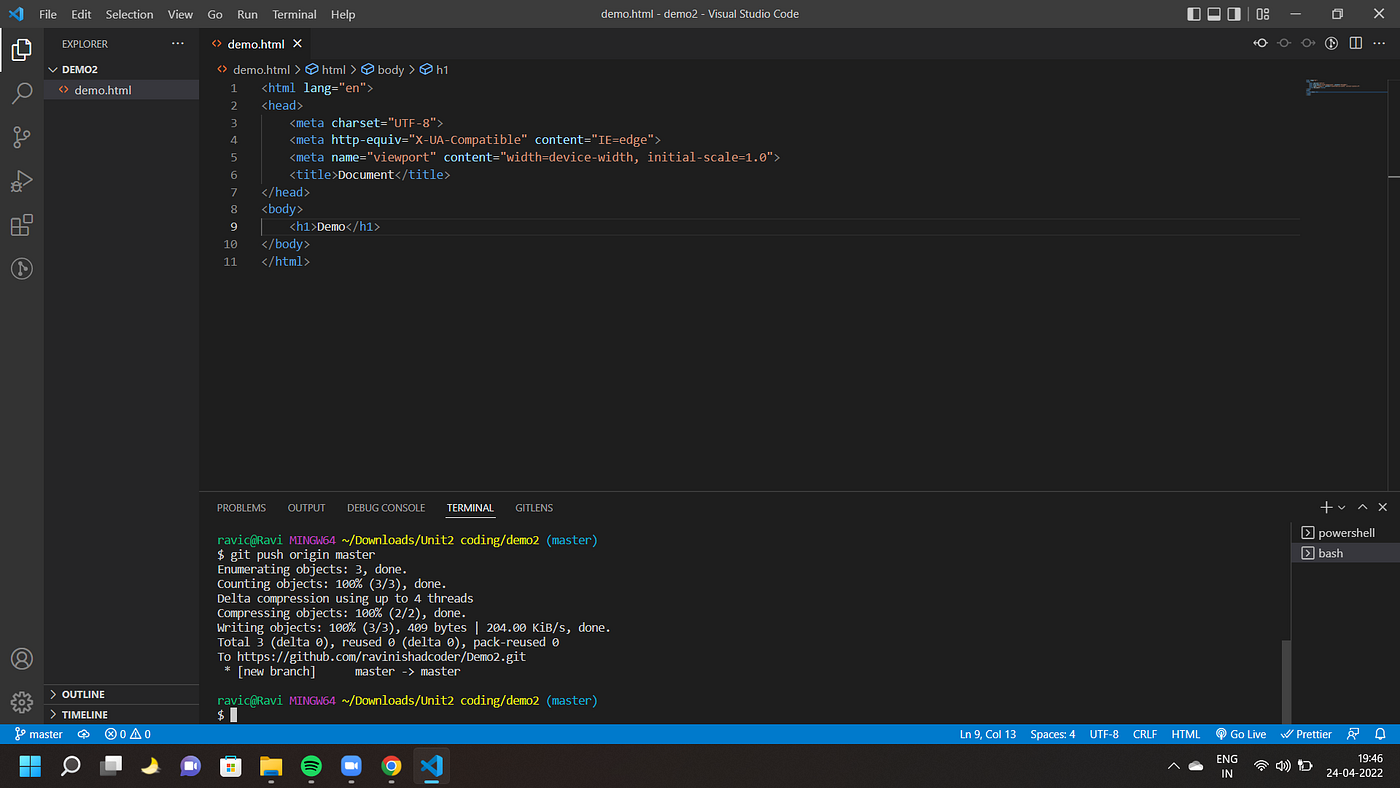Click Prettier in the status bar
The height and width of the screenshot is (788, 1400).
pos(1306,734)
